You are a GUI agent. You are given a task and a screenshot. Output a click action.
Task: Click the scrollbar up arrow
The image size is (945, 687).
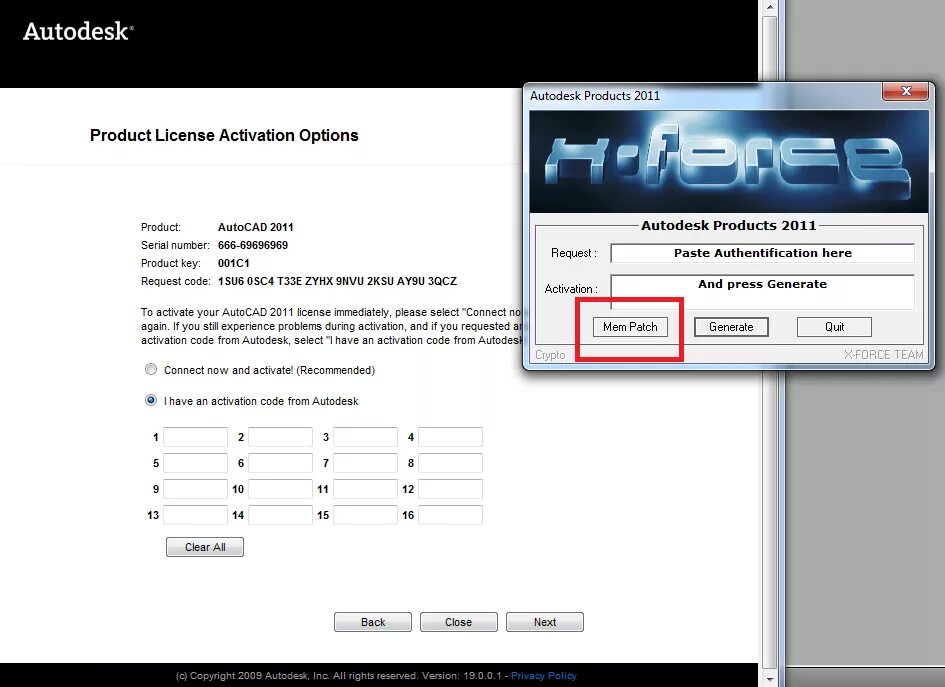(x=770, y=7)
